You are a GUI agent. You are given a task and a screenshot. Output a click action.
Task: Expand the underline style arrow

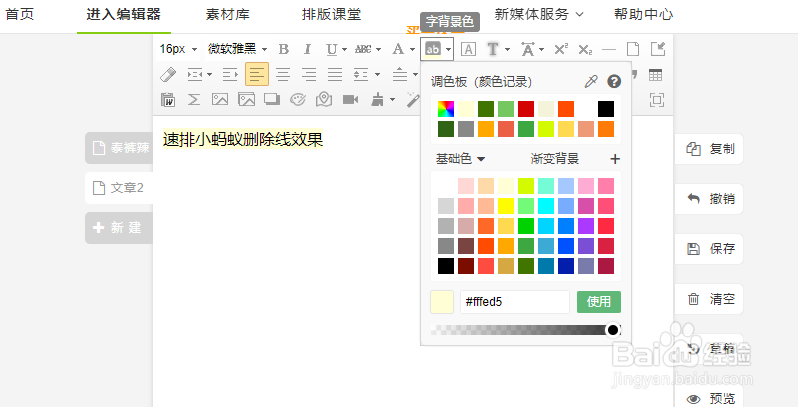coord(344,50)
